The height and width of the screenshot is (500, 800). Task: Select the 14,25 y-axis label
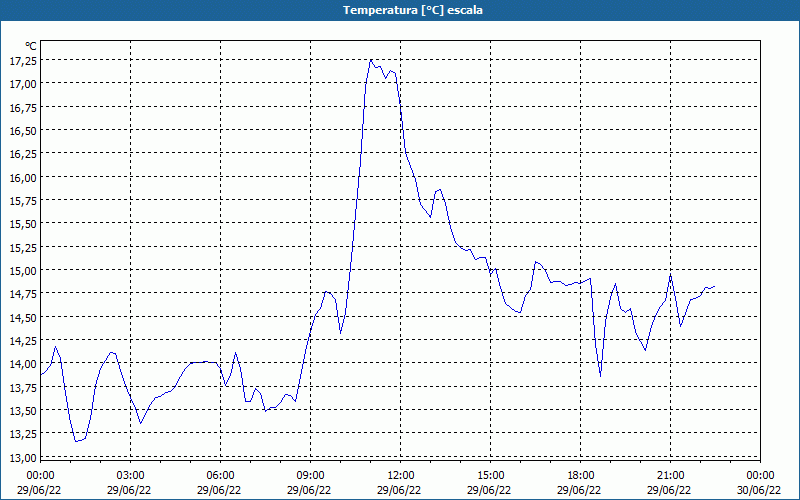23,340
